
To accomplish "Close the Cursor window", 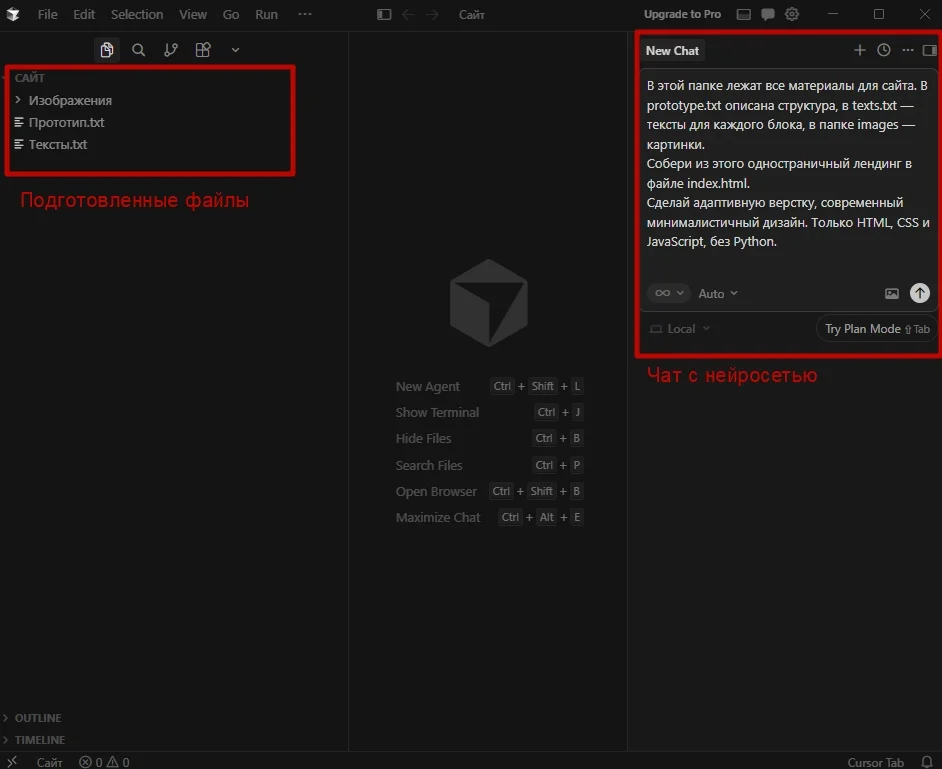I will click(x=925, y=14).
